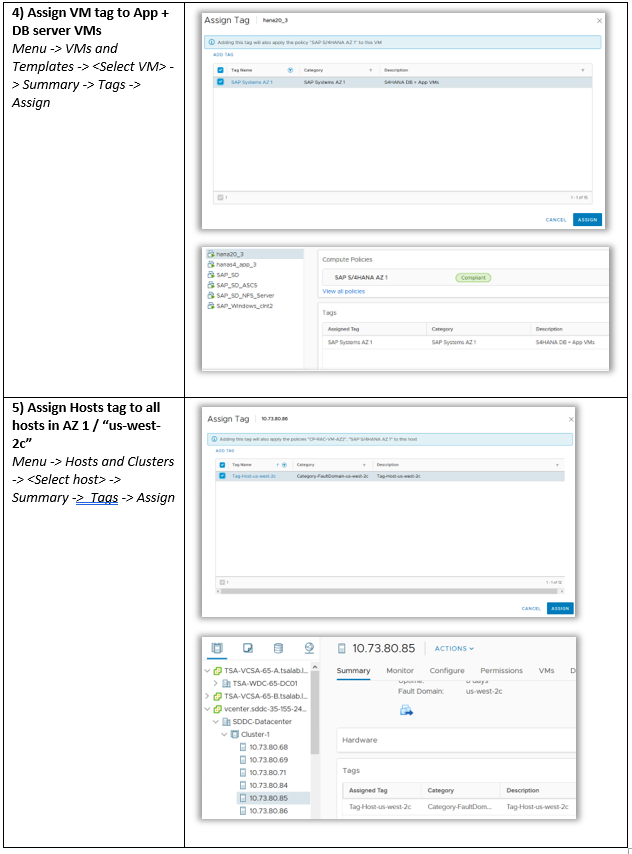Click the Cluster-1 cluster icon
The image size is (632, 854).
235,734
